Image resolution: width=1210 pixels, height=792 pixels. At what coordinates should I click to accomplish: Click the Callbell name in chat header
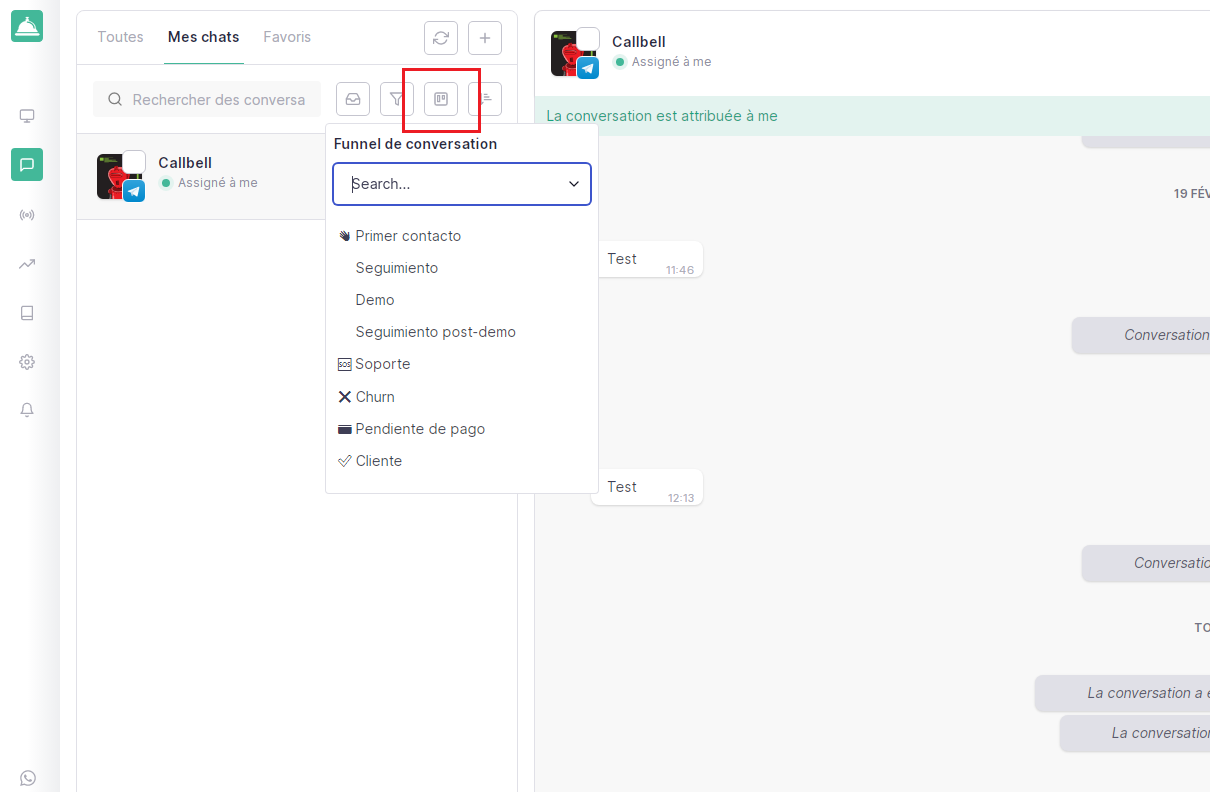tap(639, 42)
